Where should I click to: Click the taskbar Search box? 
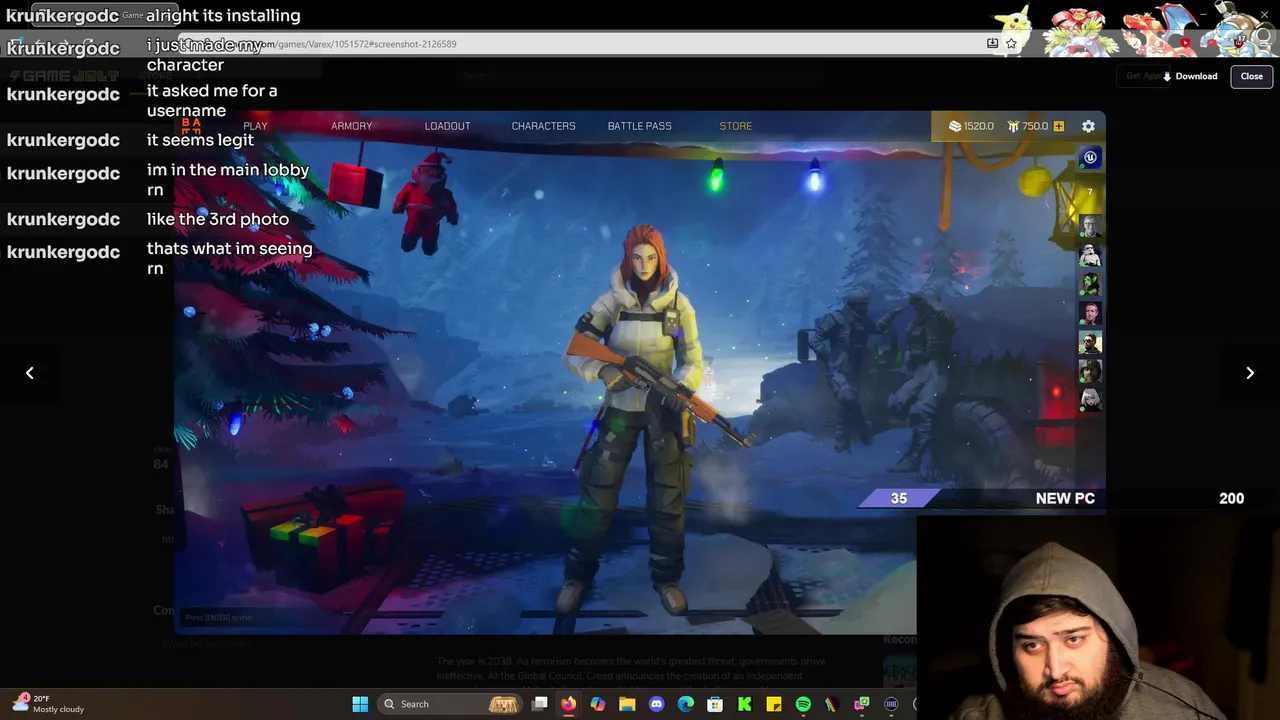click(450, 704)
